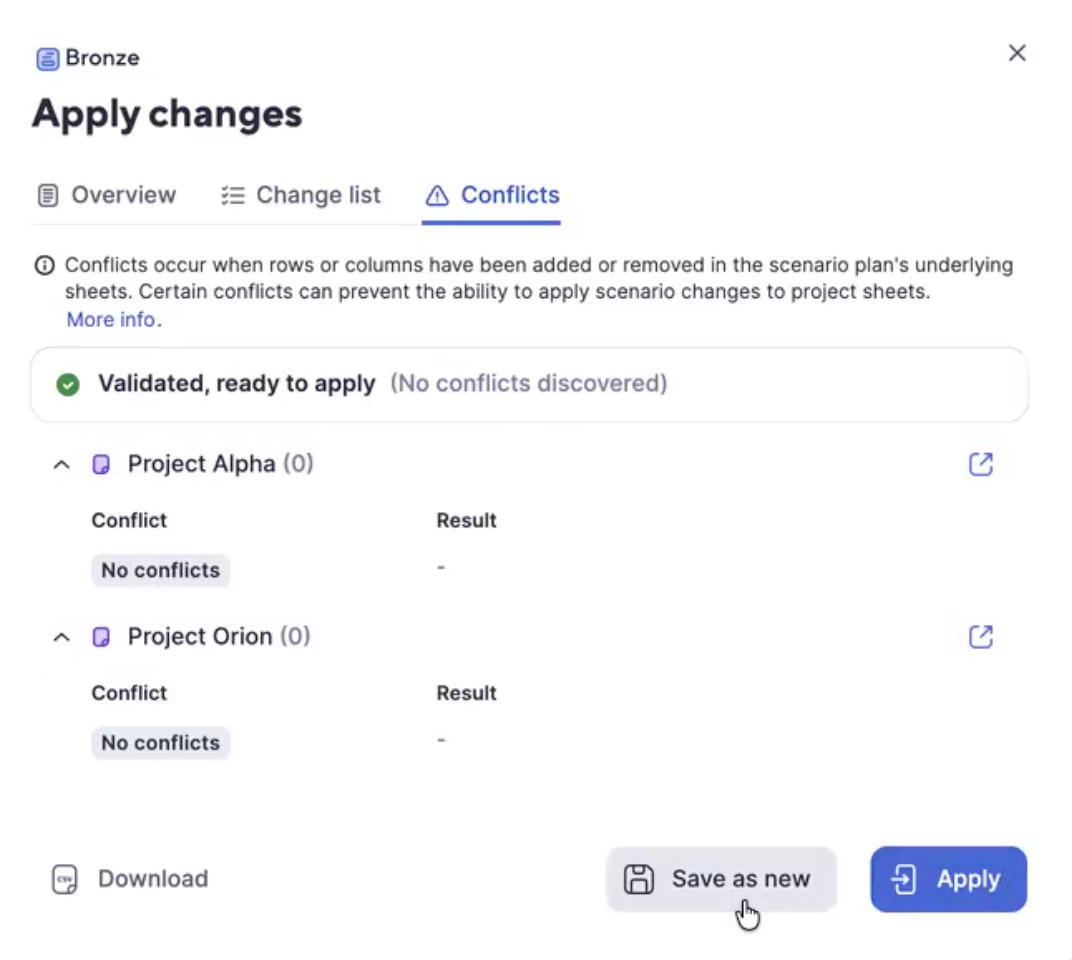Click the Project Alpha No conflicts badge
The height and width of the screenshot is (960, 1072).
(x=161, y=570)
